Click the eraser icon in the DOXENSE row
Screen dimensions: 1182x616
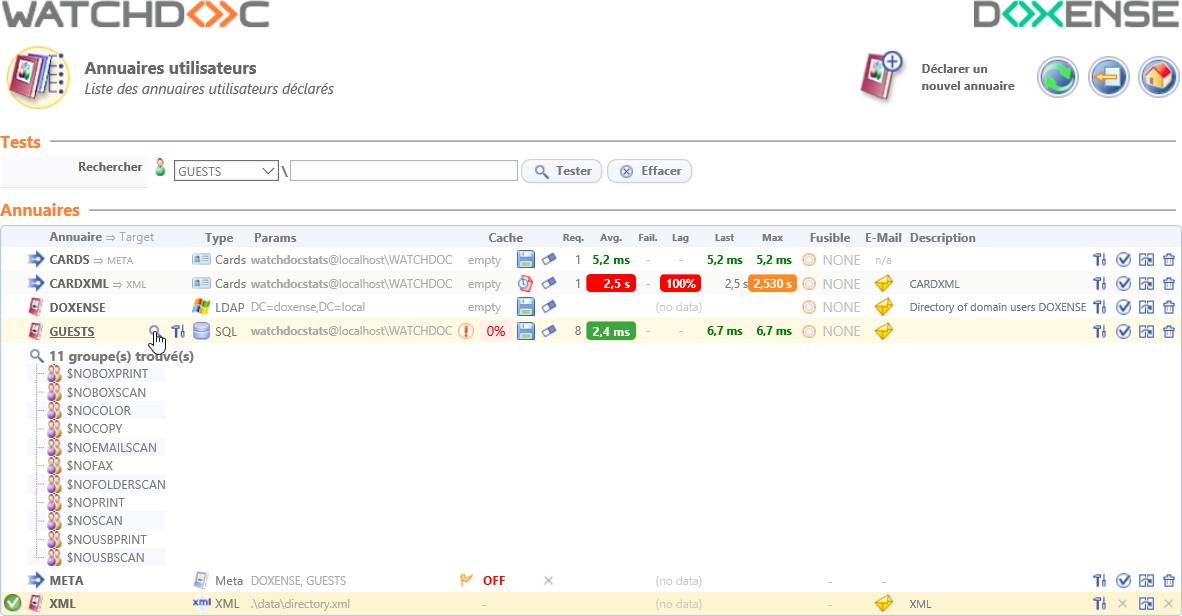coord(549,308)
